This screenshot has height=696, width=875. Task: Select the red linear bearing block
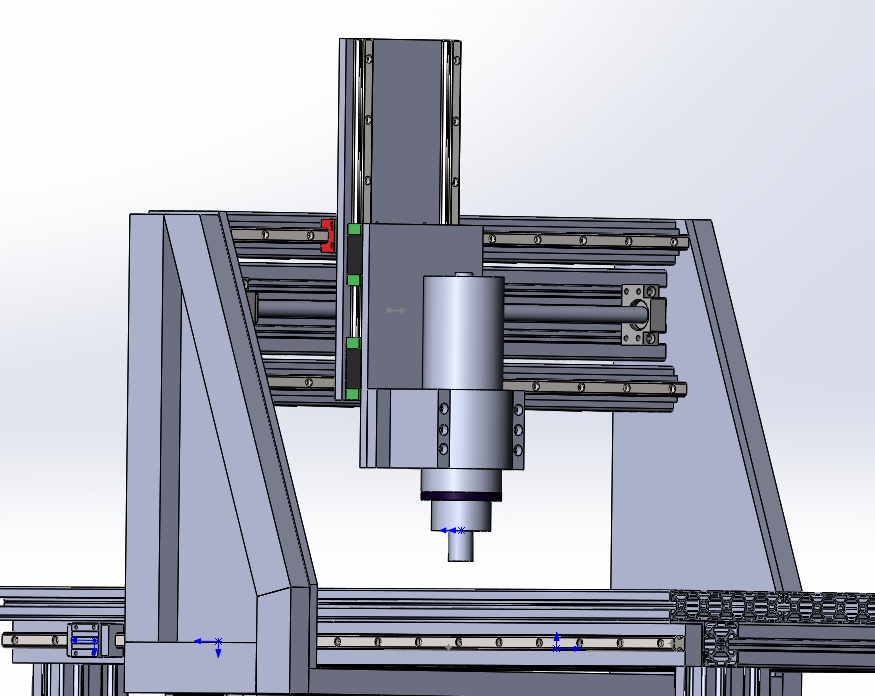pos(328,235)
